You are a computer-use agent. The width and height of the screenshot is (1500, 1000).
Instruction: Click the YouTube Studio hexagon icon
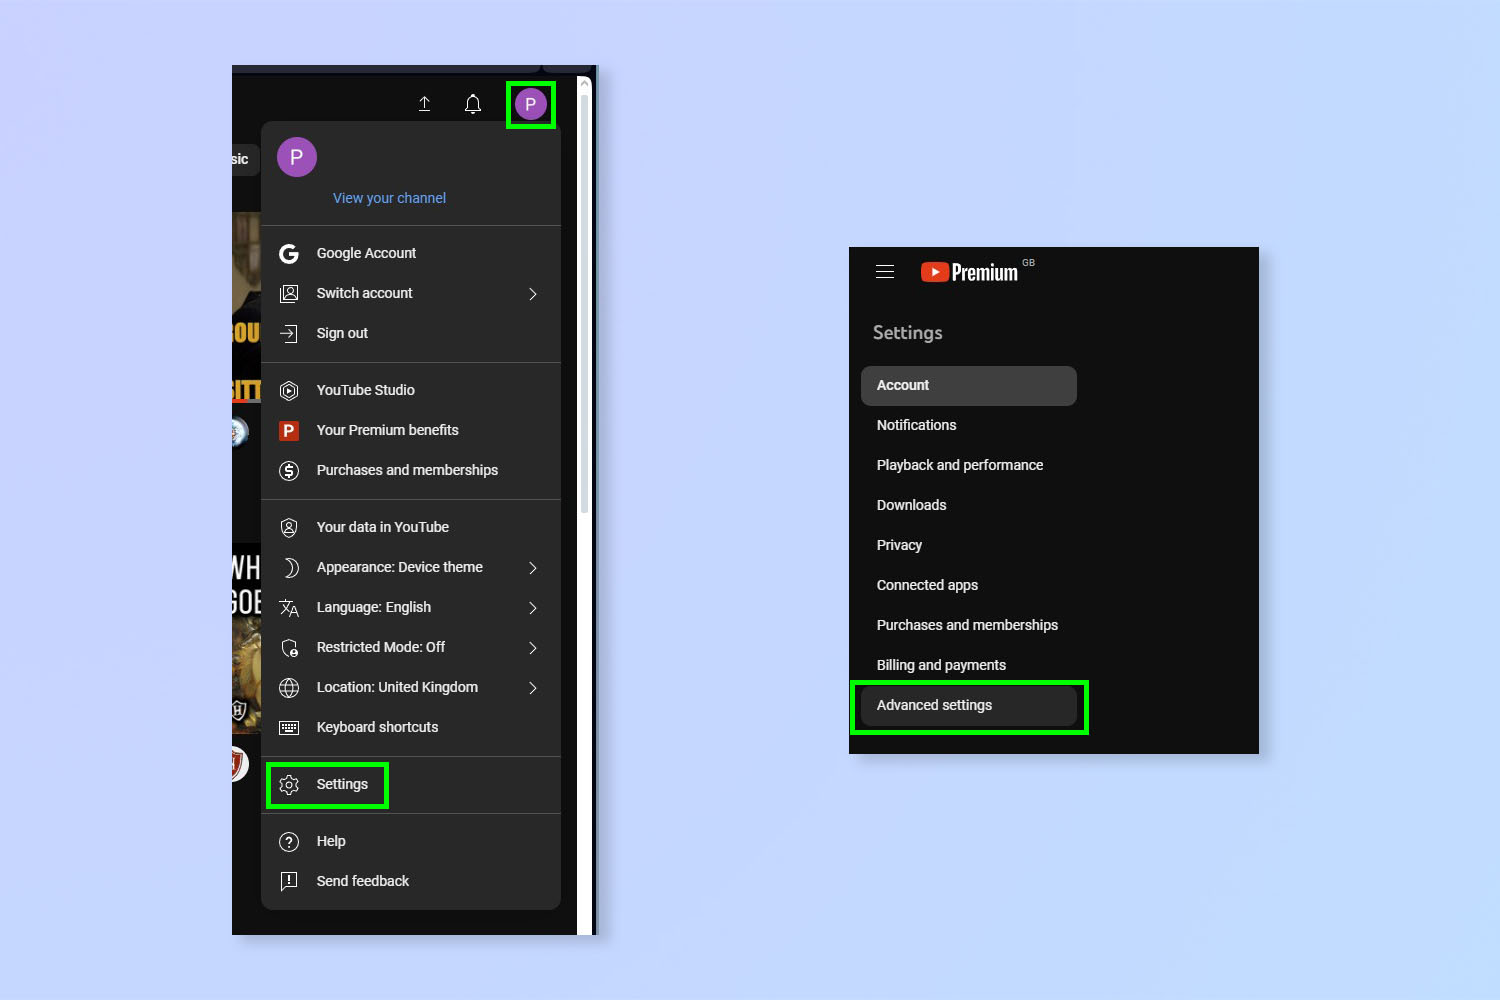click(289, 391)
